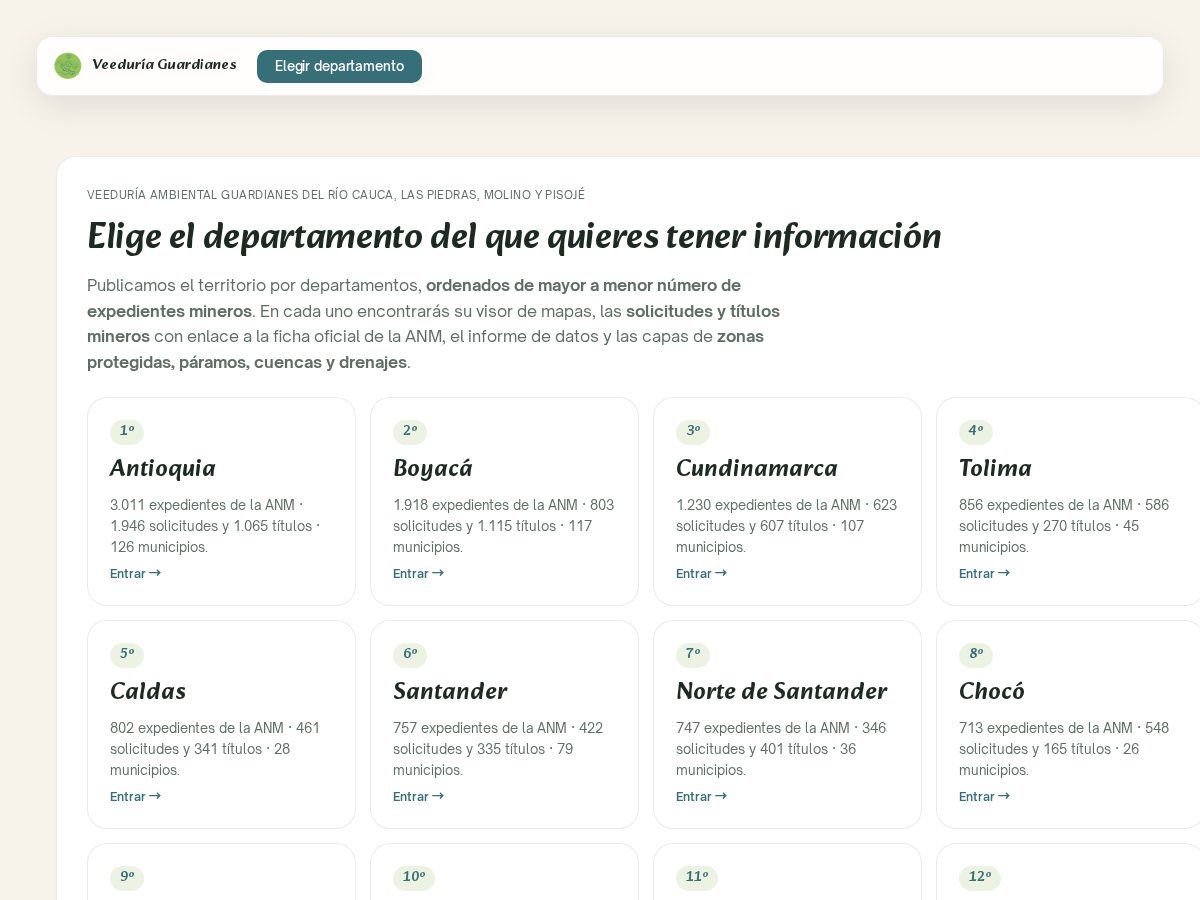Screen dimensions: 1200x900
Task: Click the 11º rank badge
Action: coord(697,877)
